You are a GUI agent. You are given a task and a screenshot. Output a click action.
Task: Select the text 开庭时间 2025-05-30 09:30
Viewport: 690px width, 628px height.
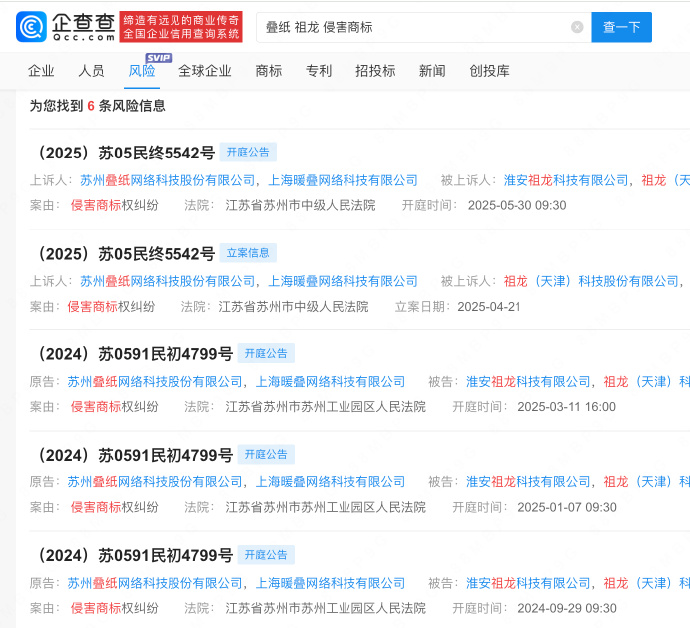(484, 206)
